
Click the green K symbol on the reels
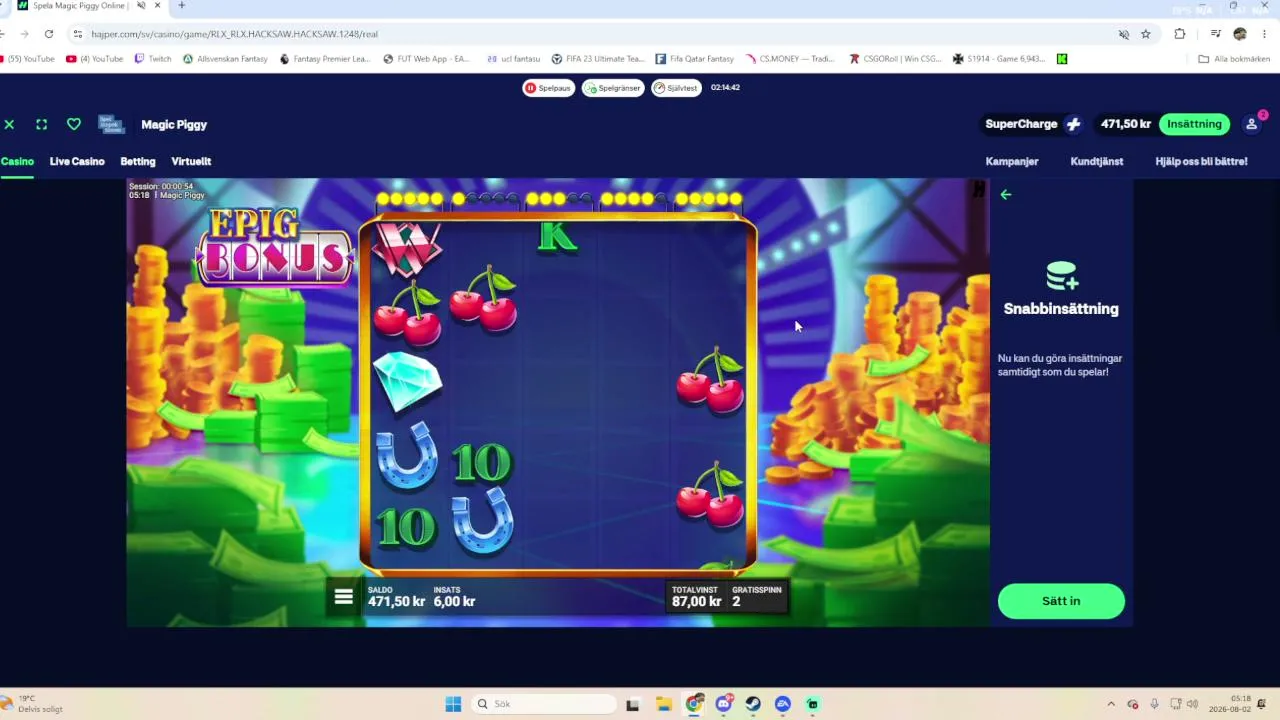pos(557,238)
